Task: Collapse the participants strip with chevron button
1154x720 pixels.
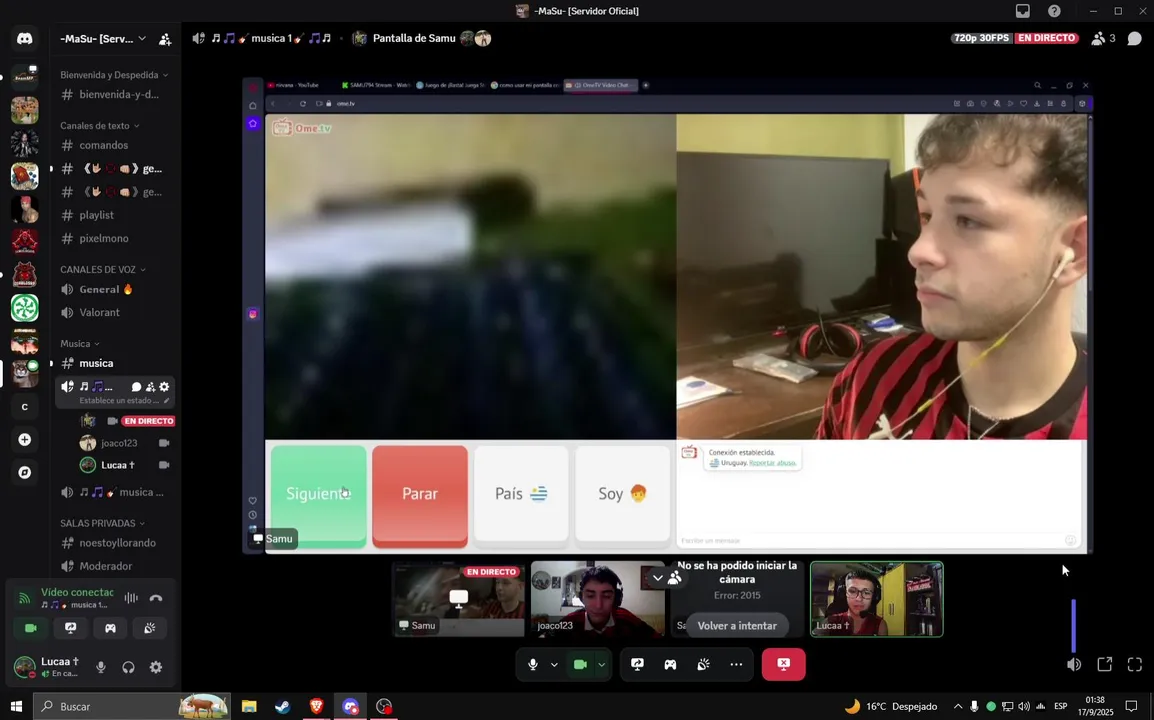Action: click(x=657, y=579)
